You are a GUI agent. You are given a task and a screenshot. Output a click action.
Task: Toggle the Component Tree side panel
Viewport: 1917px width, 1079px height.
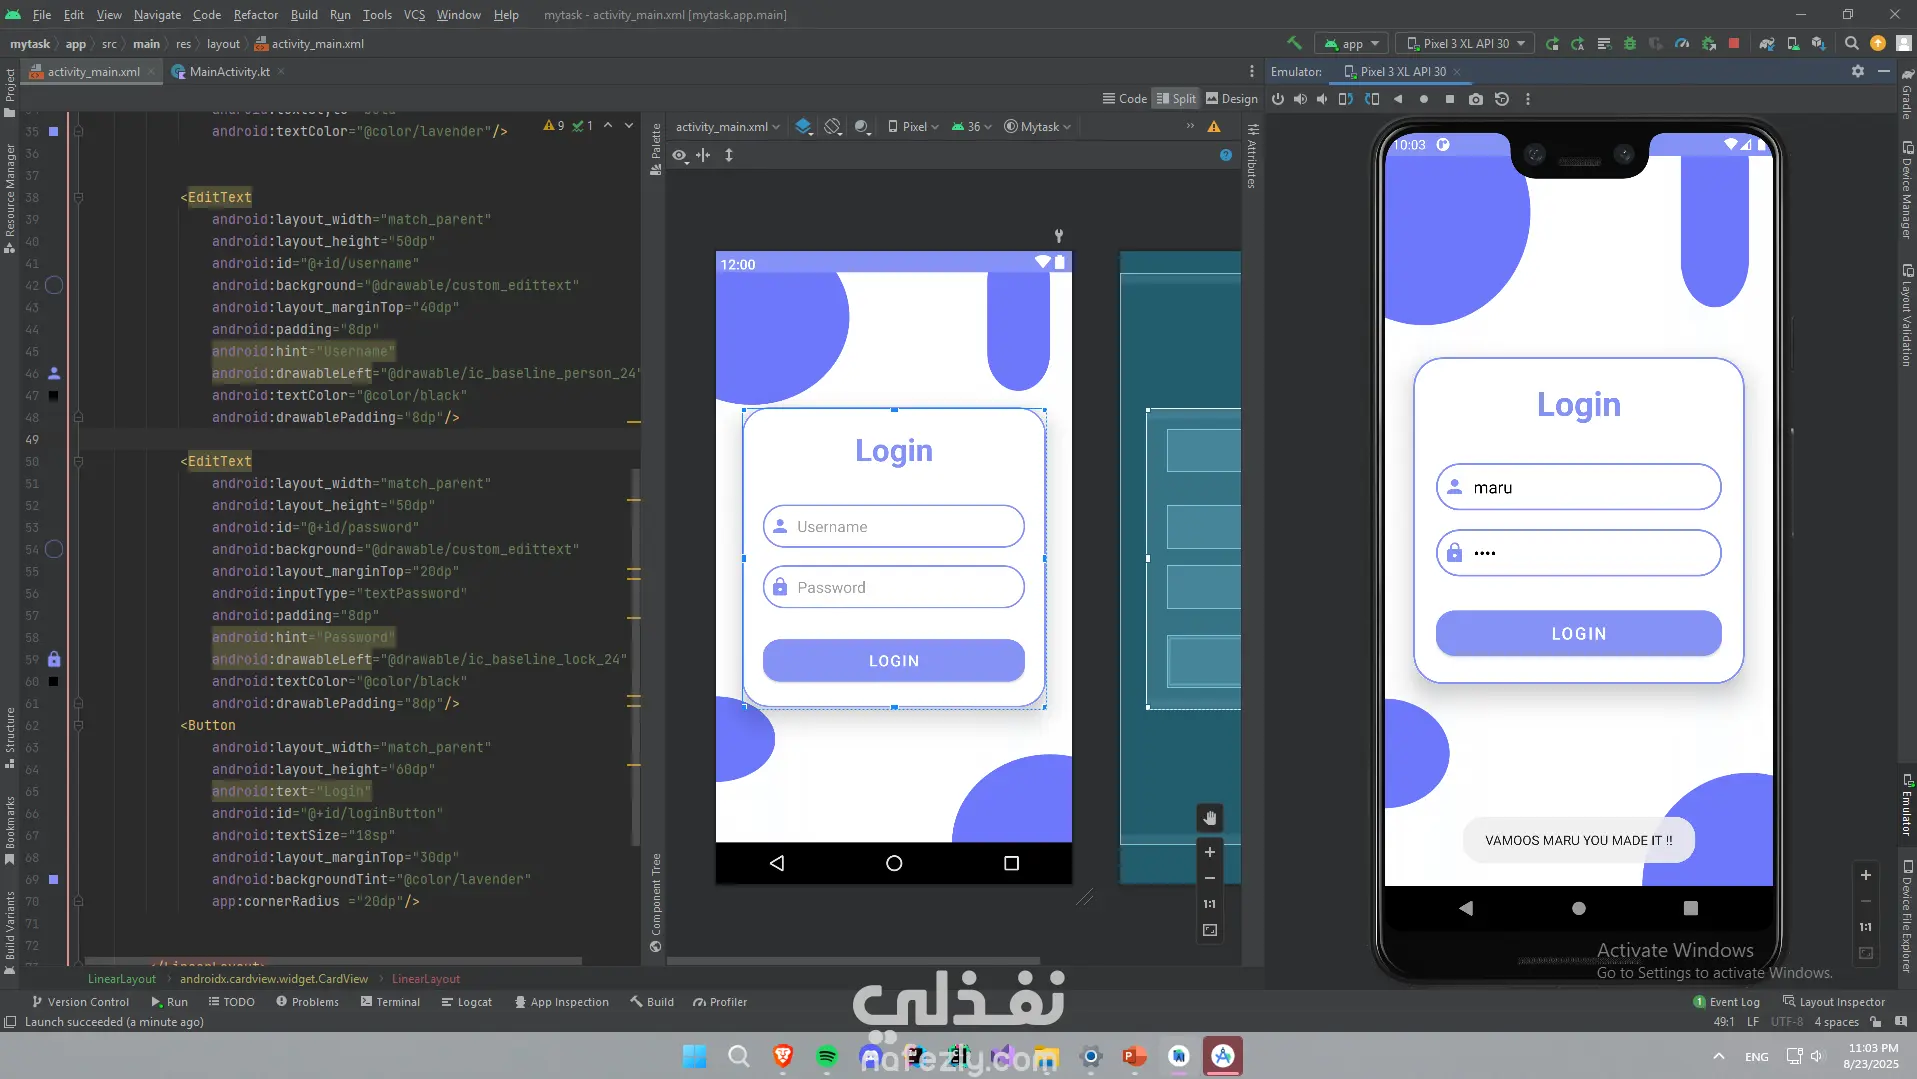(x=656, y=903)
